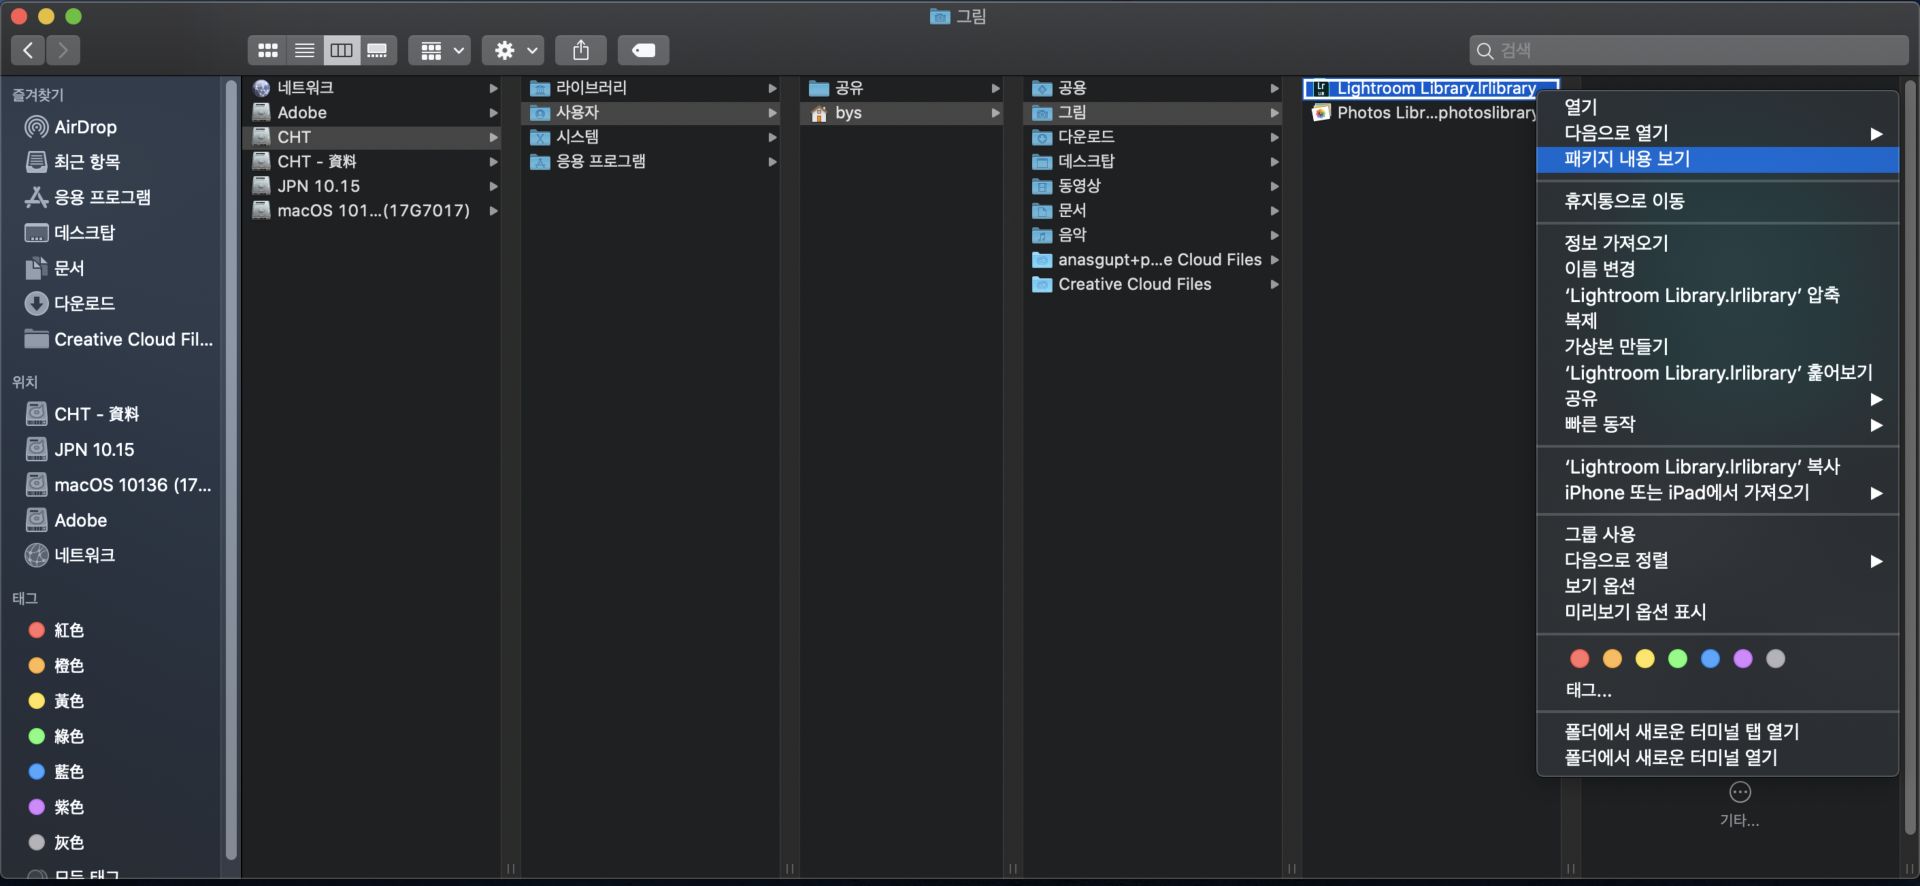
Task: Expand the 사용자 folder arrow
Action: tap(772, 113)
